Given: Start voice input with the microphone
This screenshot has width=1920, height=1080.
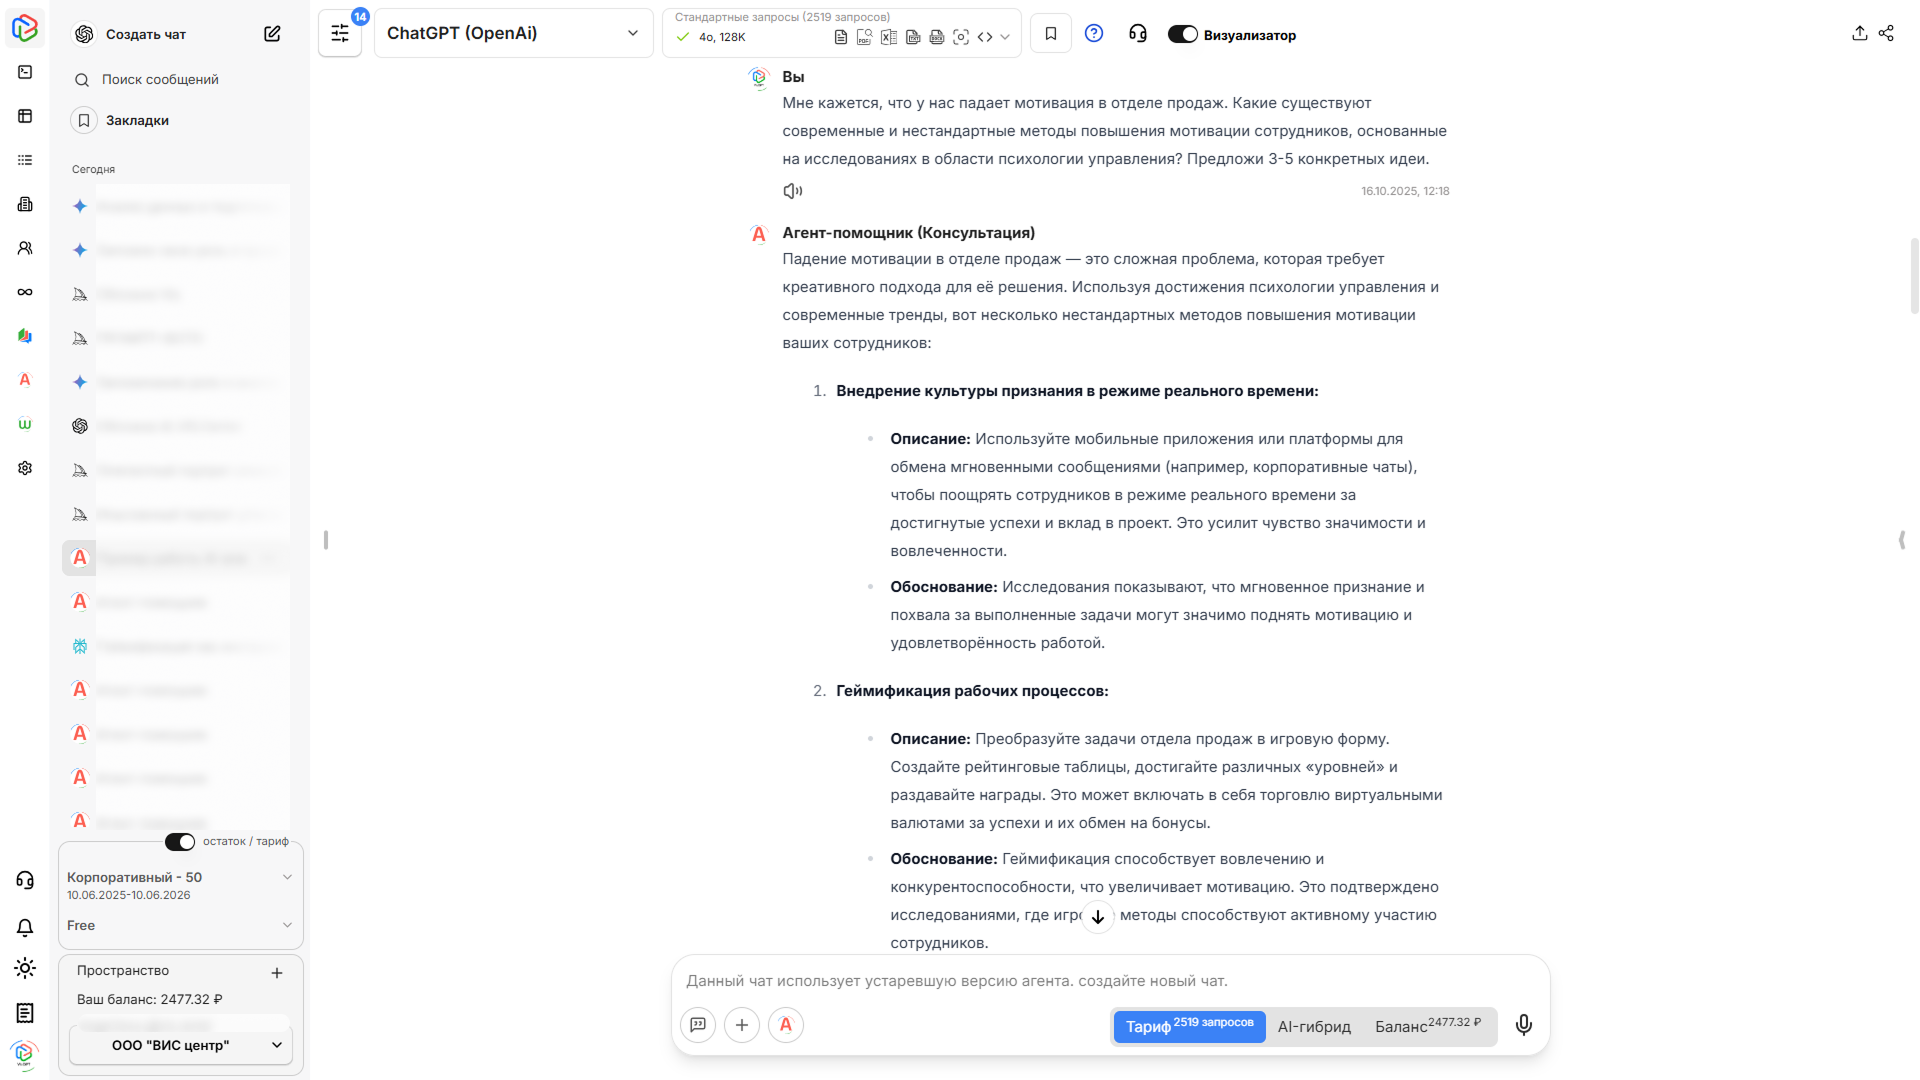Looking at the screenshot, I should (x=1523, y=1025).
